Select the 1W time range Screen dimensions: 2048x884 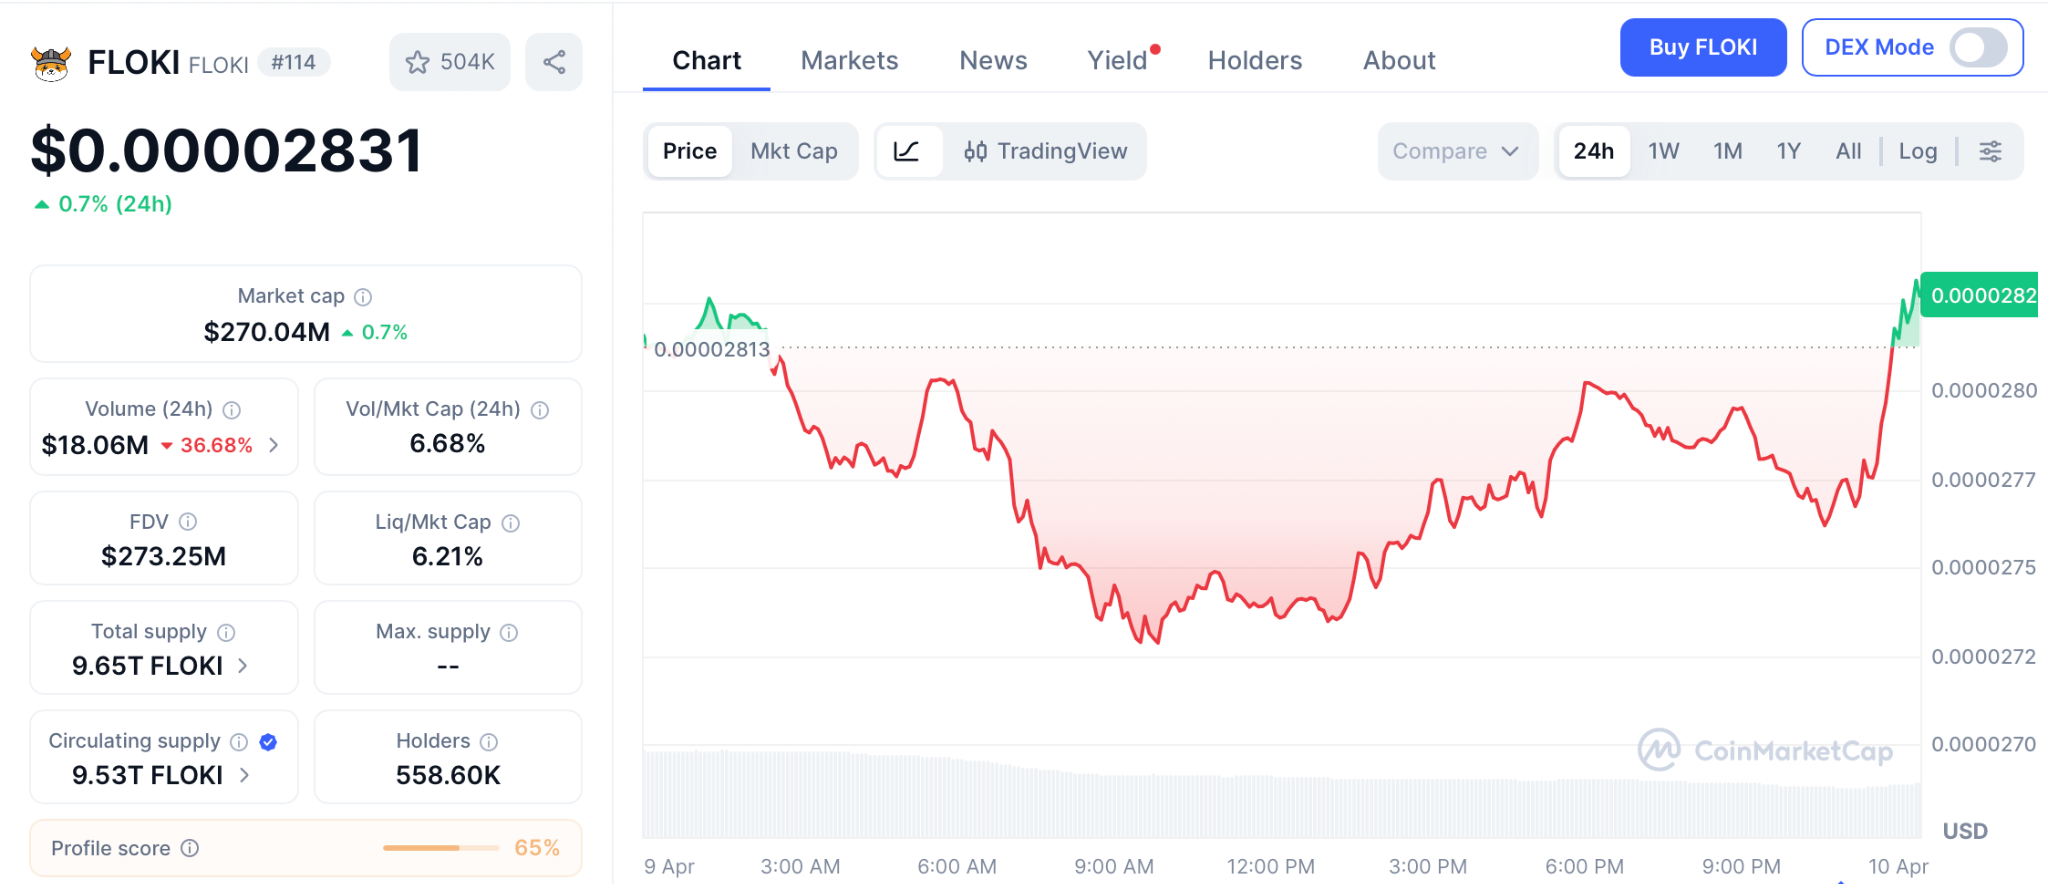pyautogui.click(x=1663, y=151)
